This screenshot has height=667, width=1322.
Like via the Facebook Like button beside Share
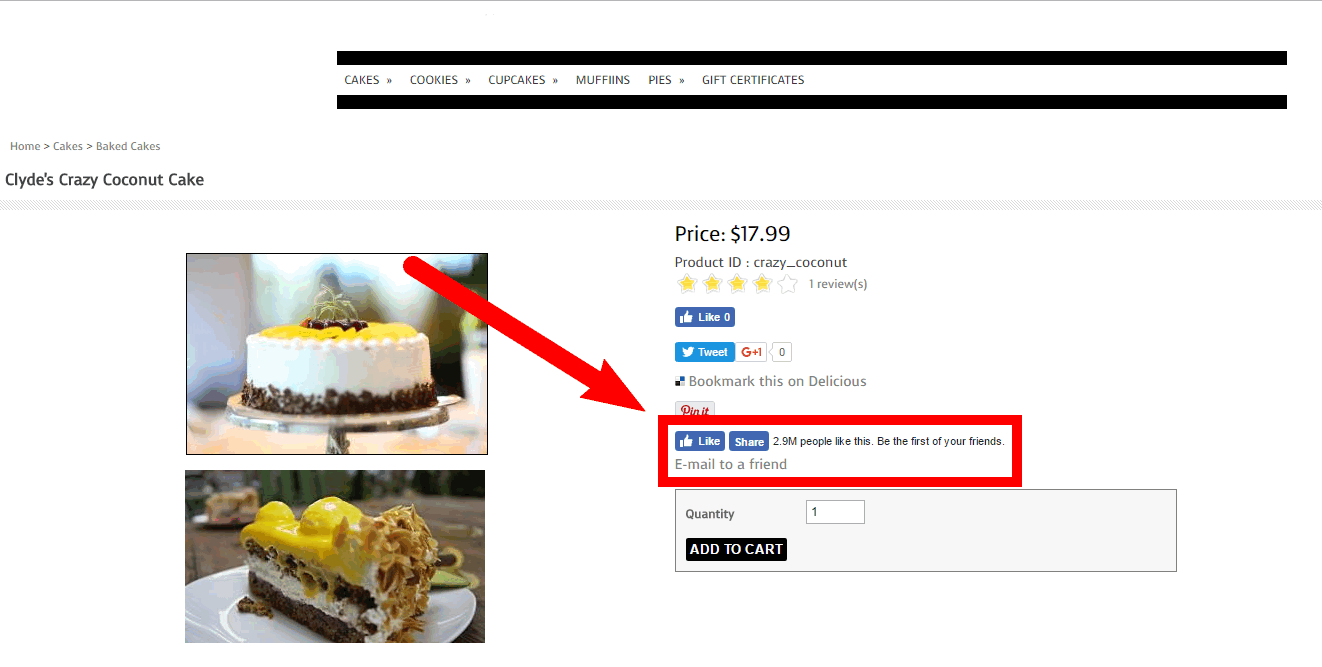point(700,441)
